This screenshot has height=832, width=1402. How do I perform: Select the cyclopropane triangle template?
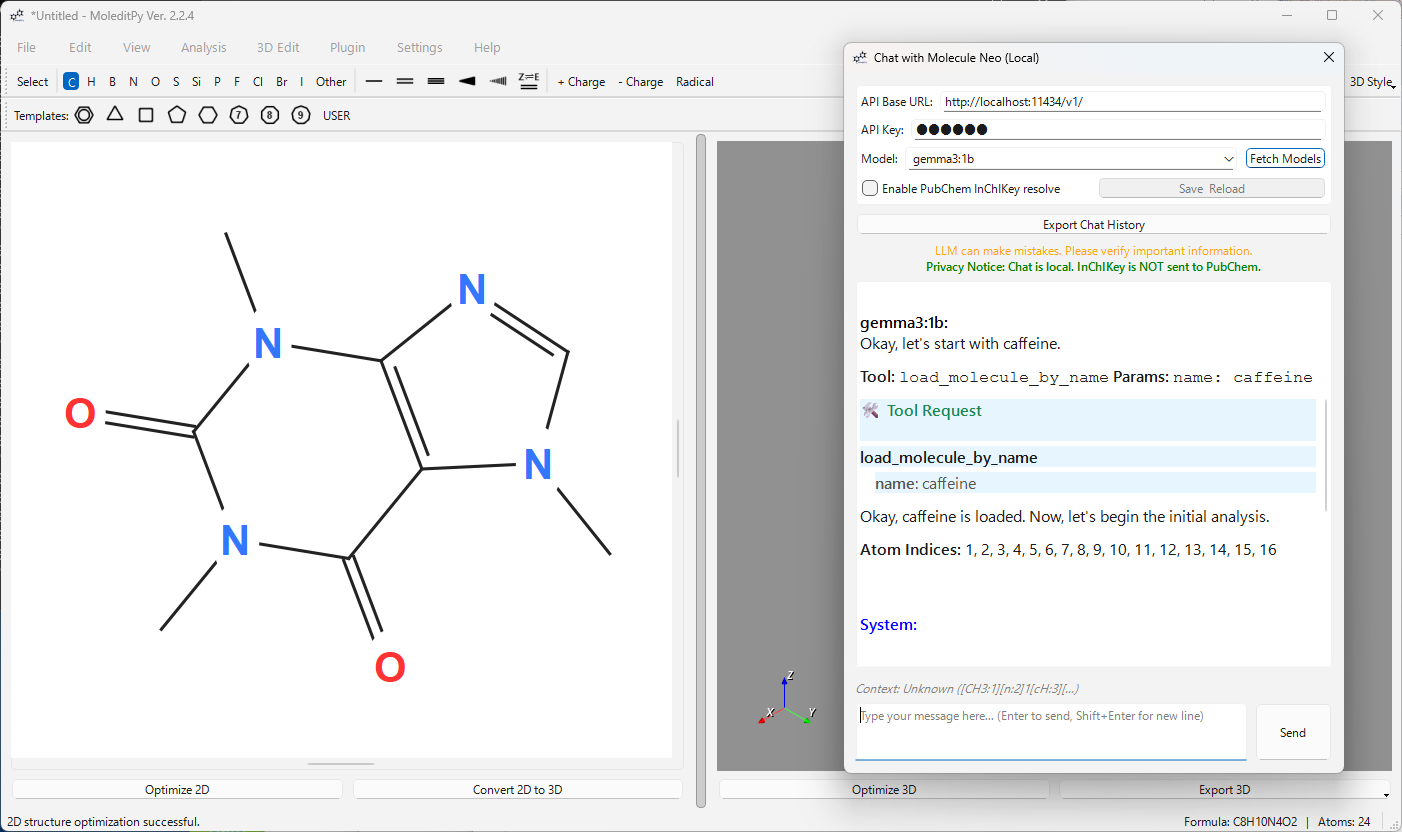115,115
